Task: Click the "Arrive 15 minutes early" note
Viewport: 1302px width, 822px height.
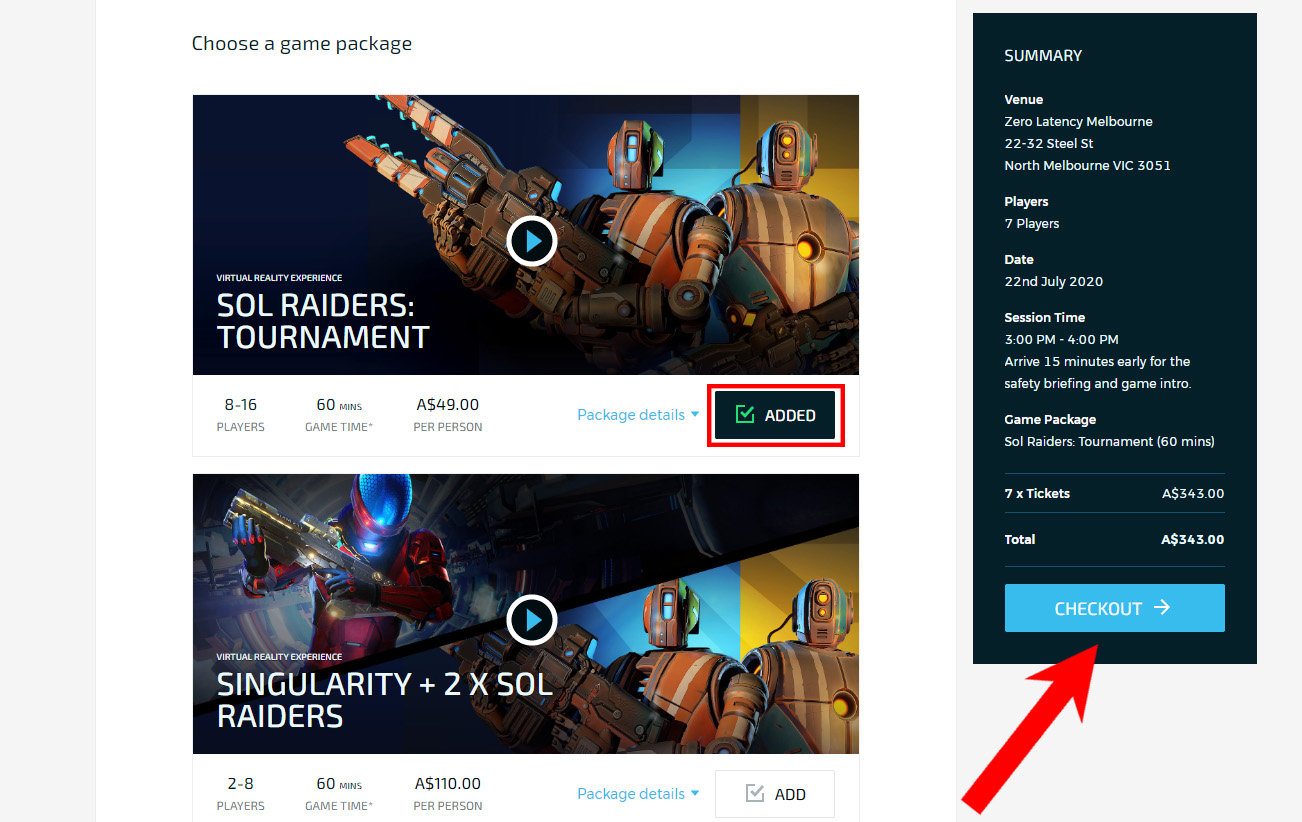Action: 1098,373
